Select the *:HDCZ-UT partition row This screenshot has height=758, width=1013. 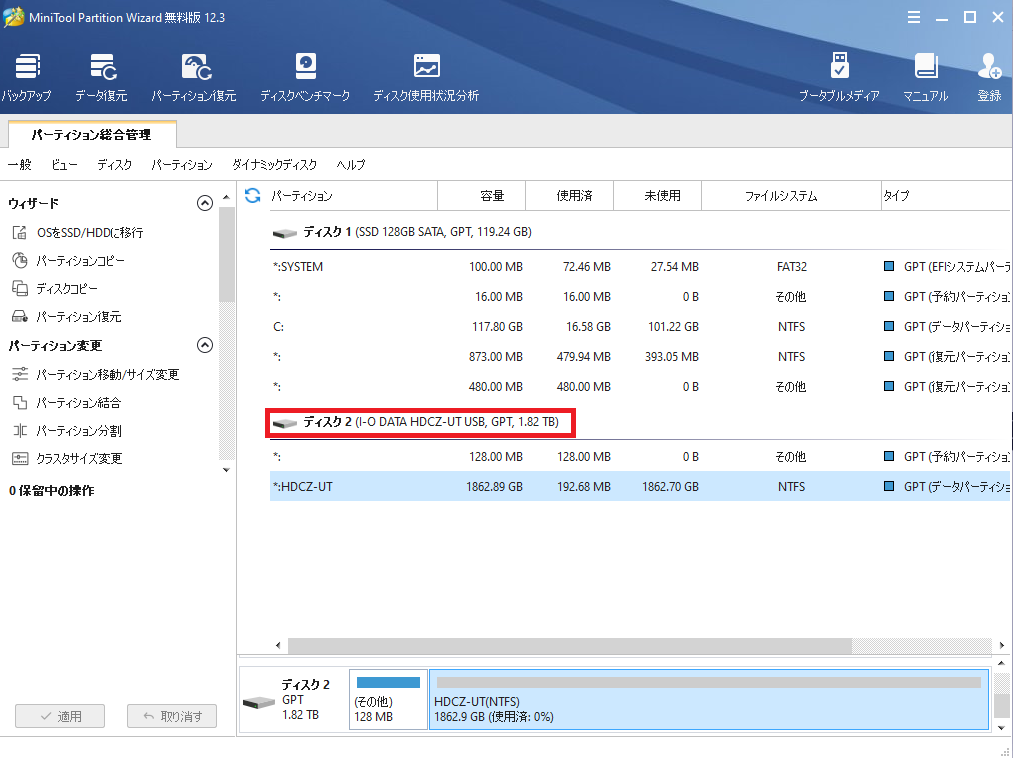640,487
